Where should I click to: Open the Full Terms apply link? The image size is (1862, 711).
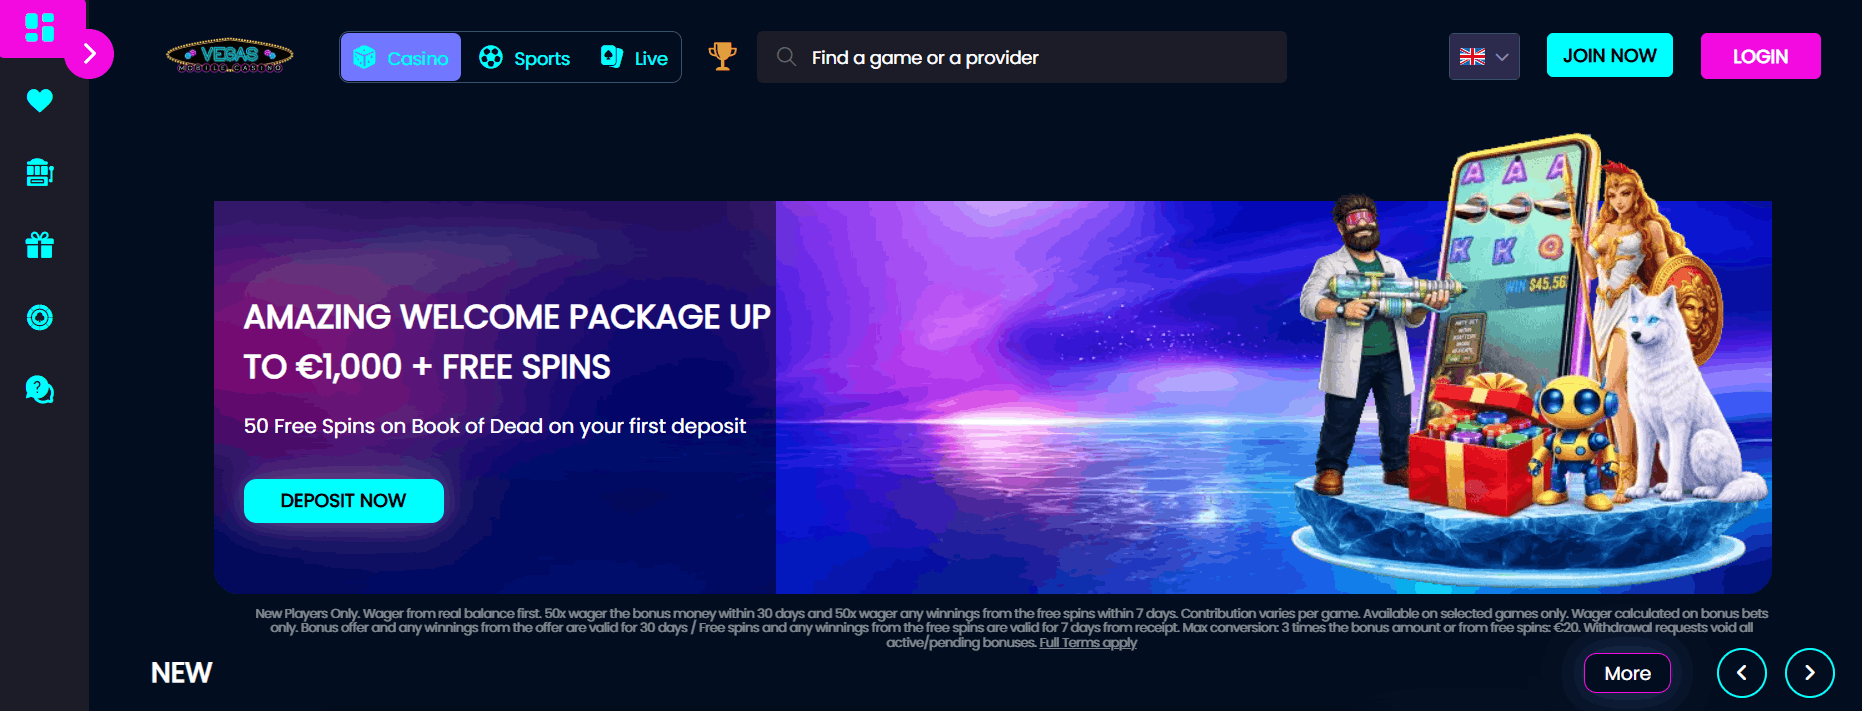1088,643
